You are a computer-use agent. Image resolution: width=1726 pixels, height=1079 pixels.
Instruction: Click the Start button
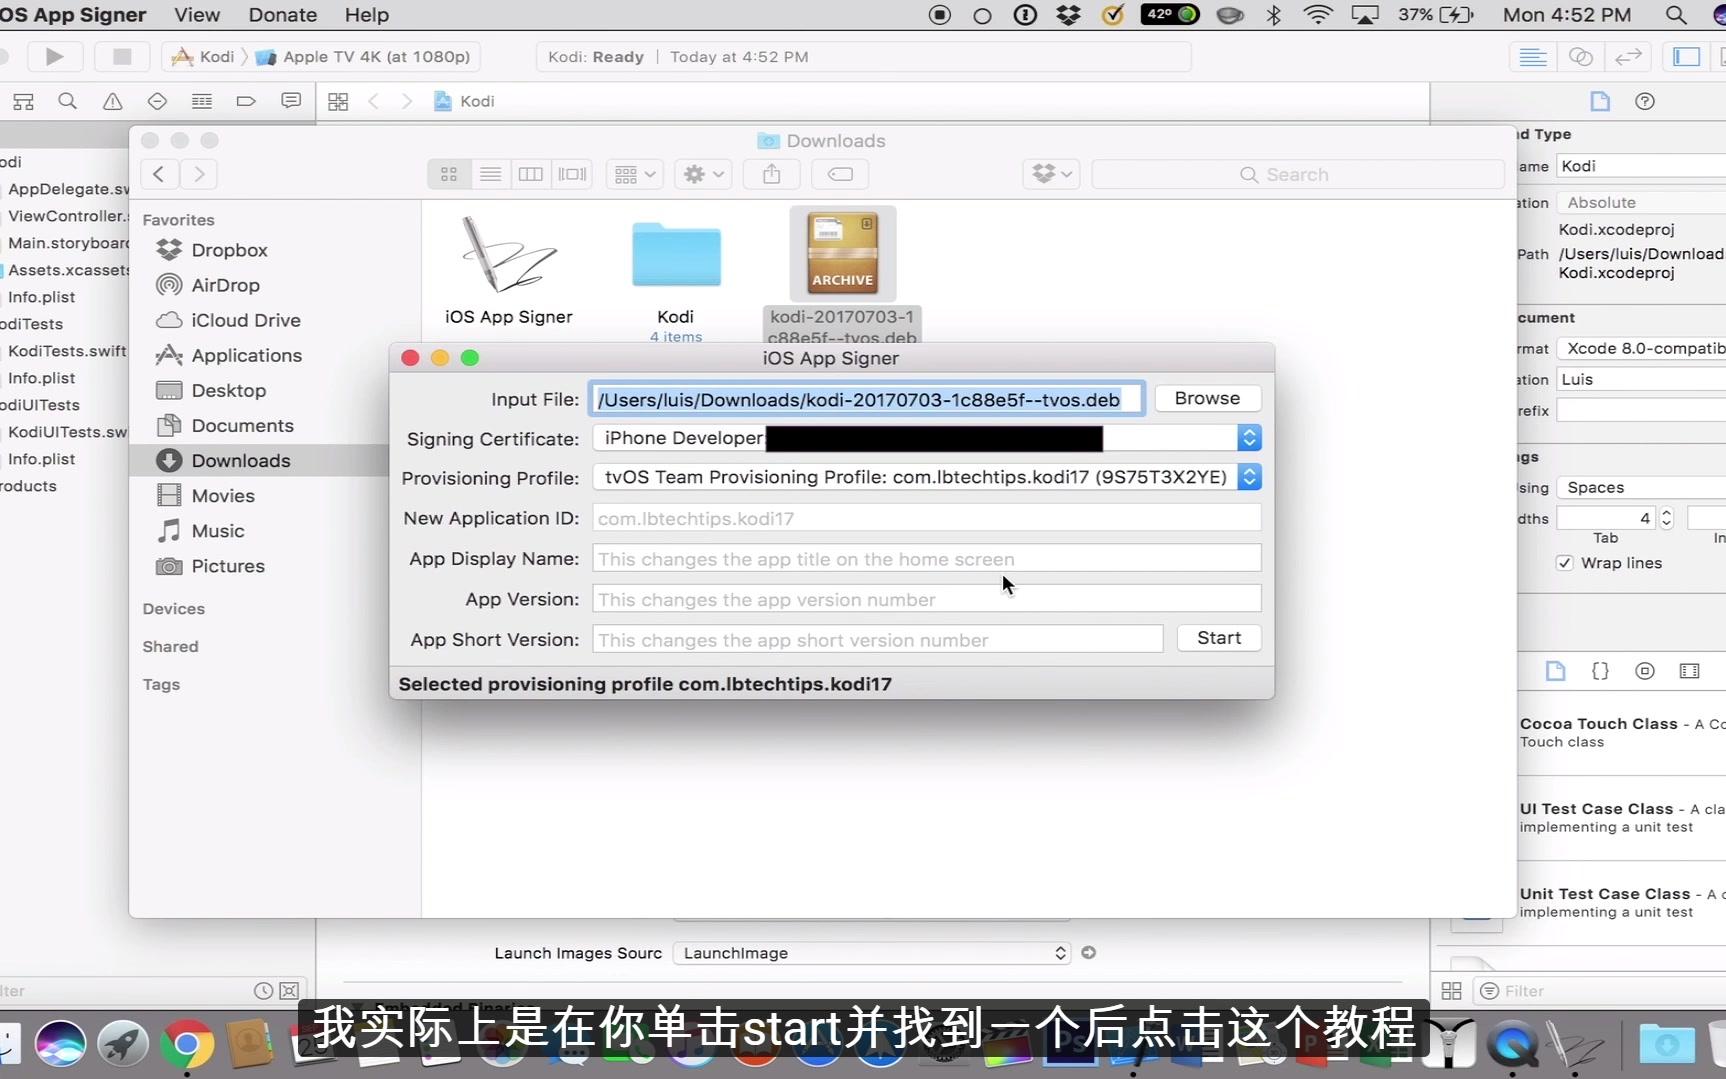pos(1219,638)
